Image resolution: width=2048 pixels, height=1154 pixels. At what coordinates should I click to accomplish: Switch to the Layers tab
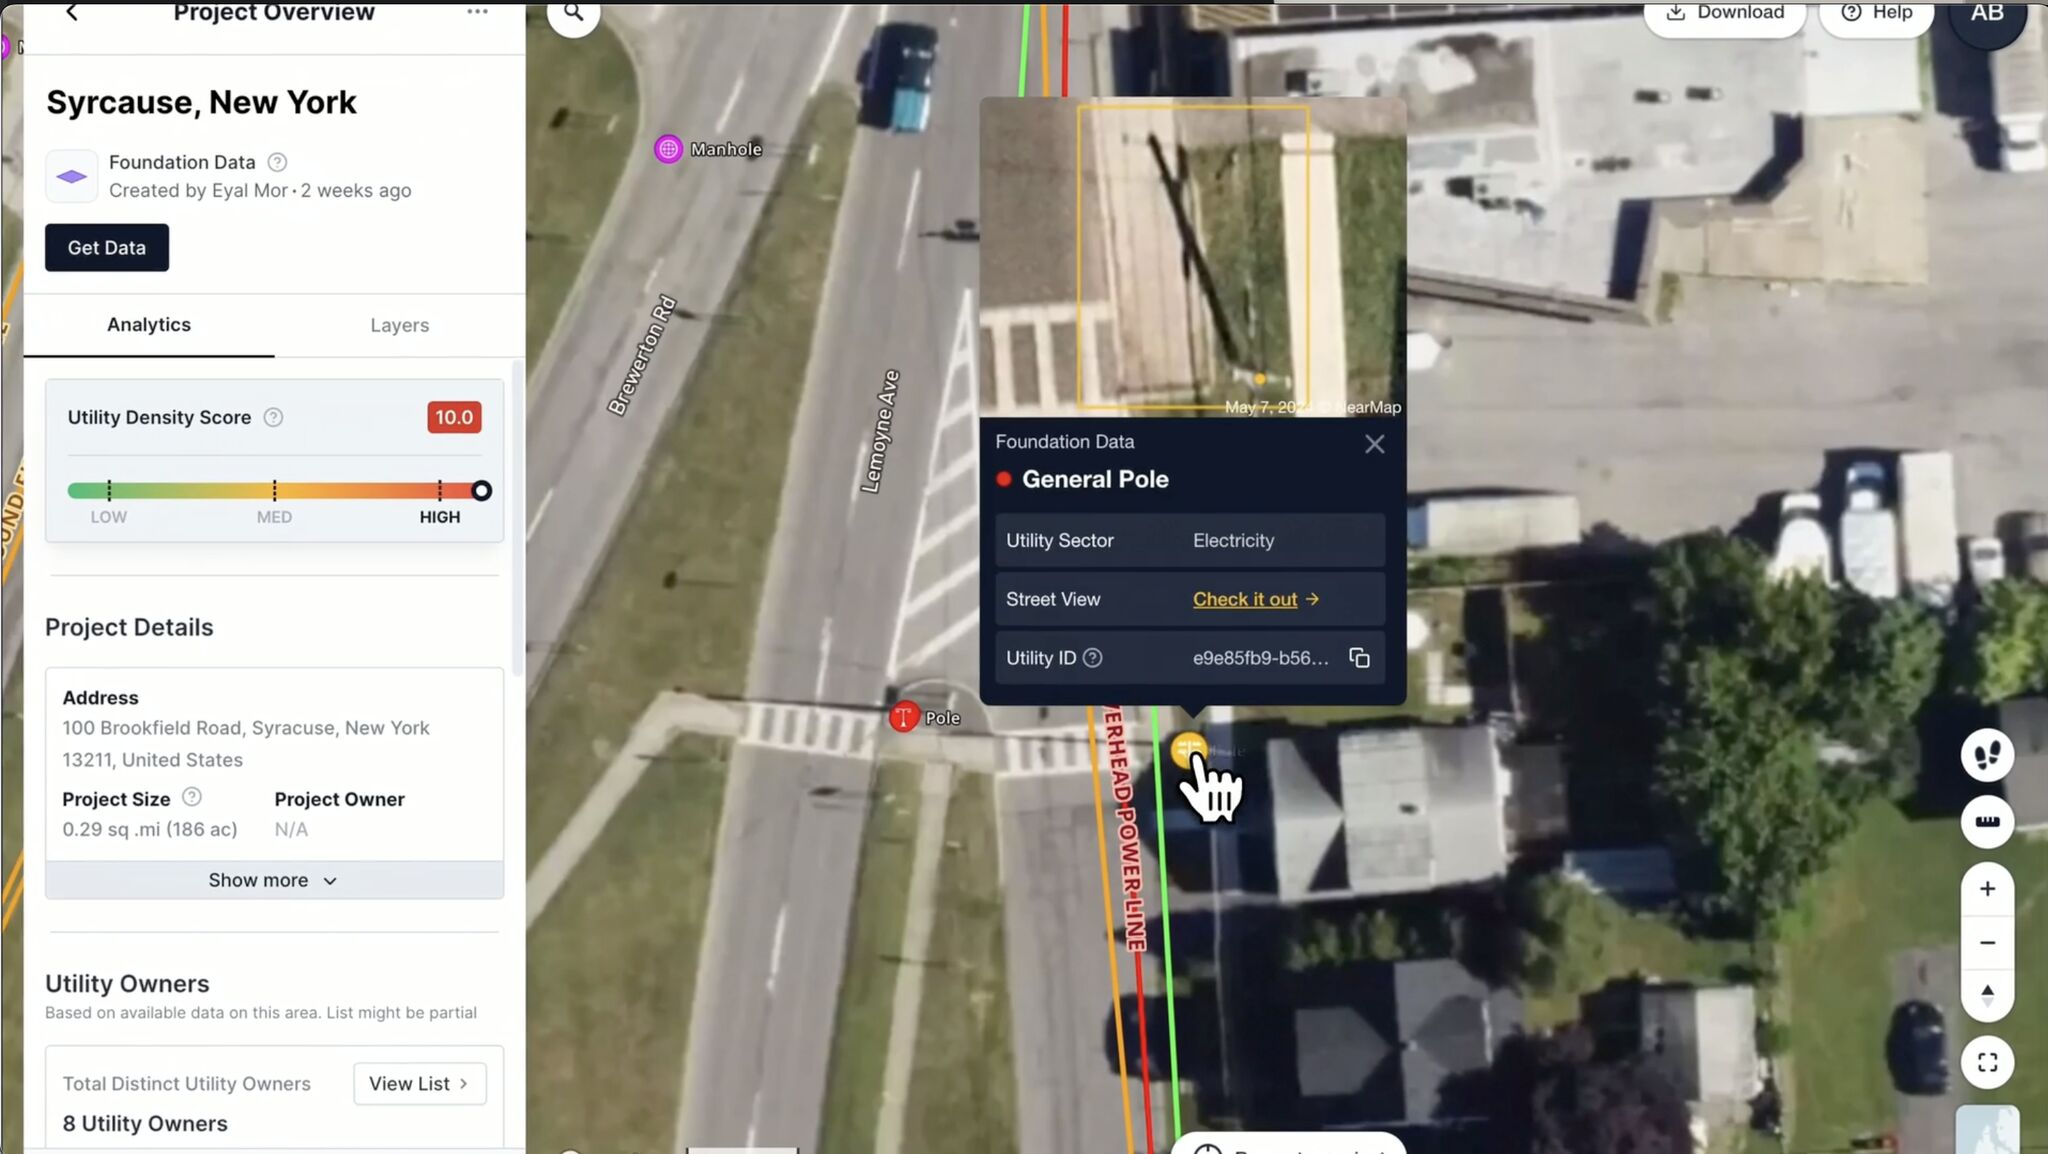point(399,325)
